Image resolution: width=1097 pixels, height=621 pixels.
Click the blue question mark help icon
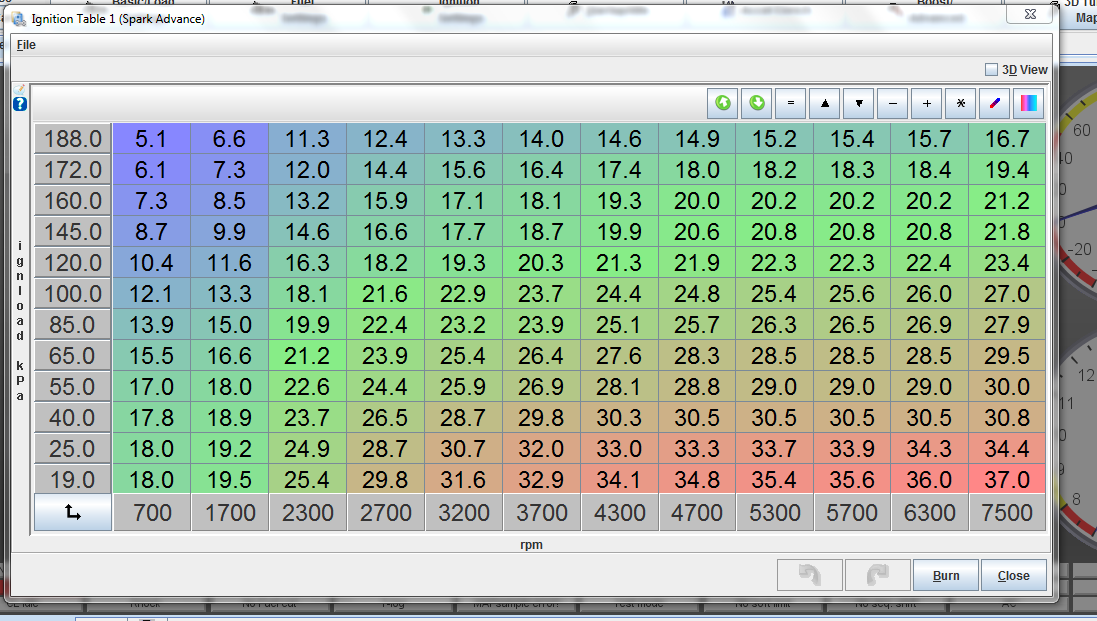(20, 104)
